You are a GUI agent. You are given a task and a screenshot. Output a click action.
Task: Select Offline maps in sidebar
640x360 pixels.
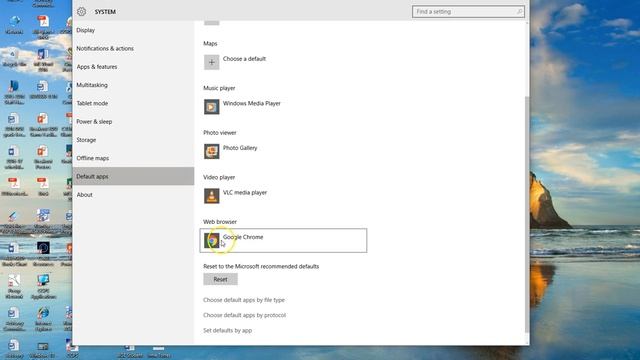tap(93, 158)
